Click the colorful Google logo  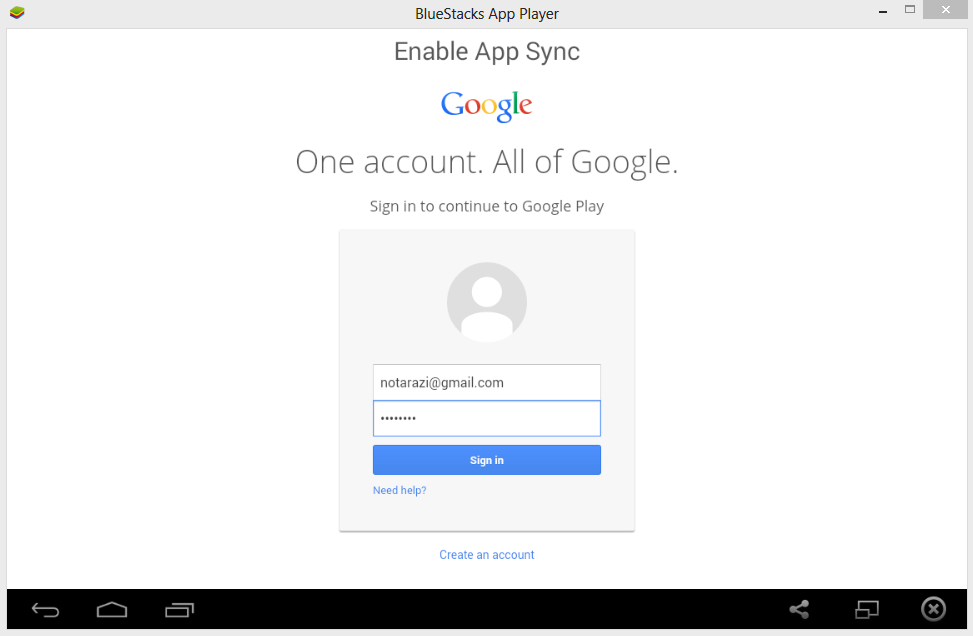486,105
